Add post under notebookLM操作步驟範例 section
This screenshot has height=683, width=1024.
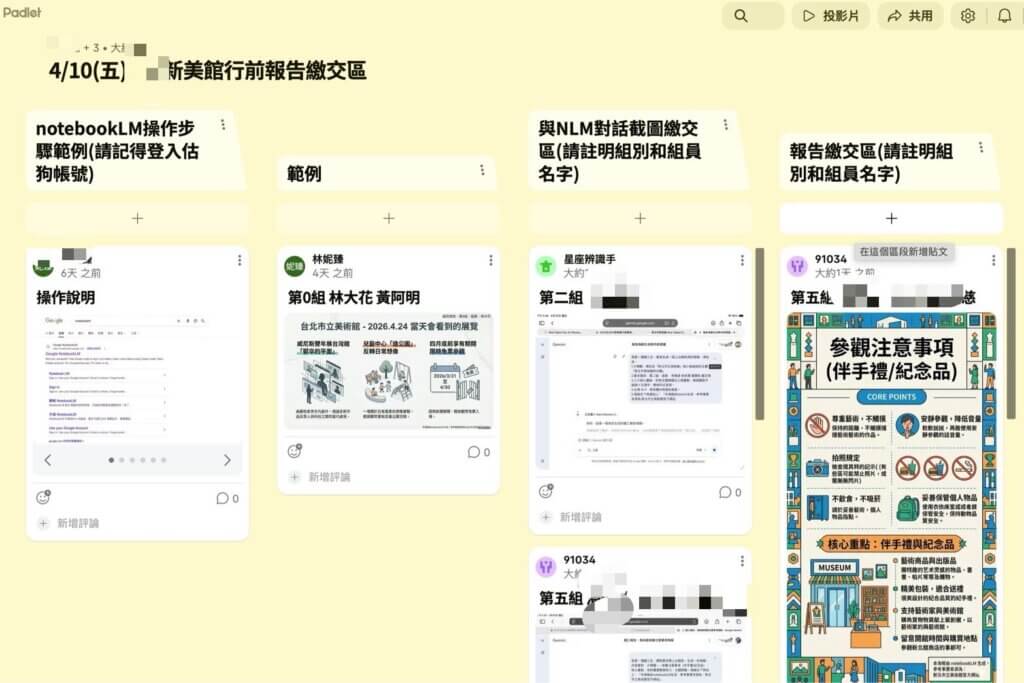point(137,218)
